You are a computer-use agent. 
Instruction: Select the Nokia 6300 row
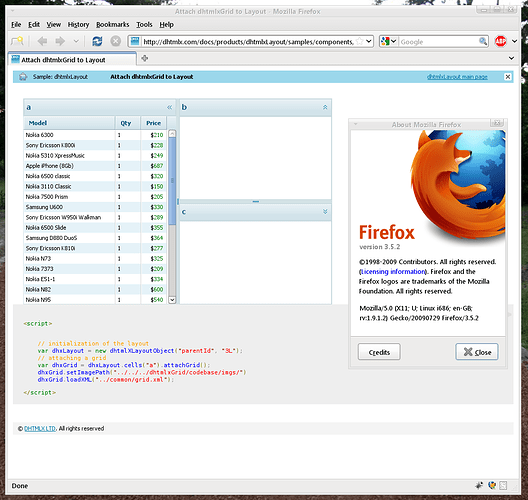(x=95, y=135)
